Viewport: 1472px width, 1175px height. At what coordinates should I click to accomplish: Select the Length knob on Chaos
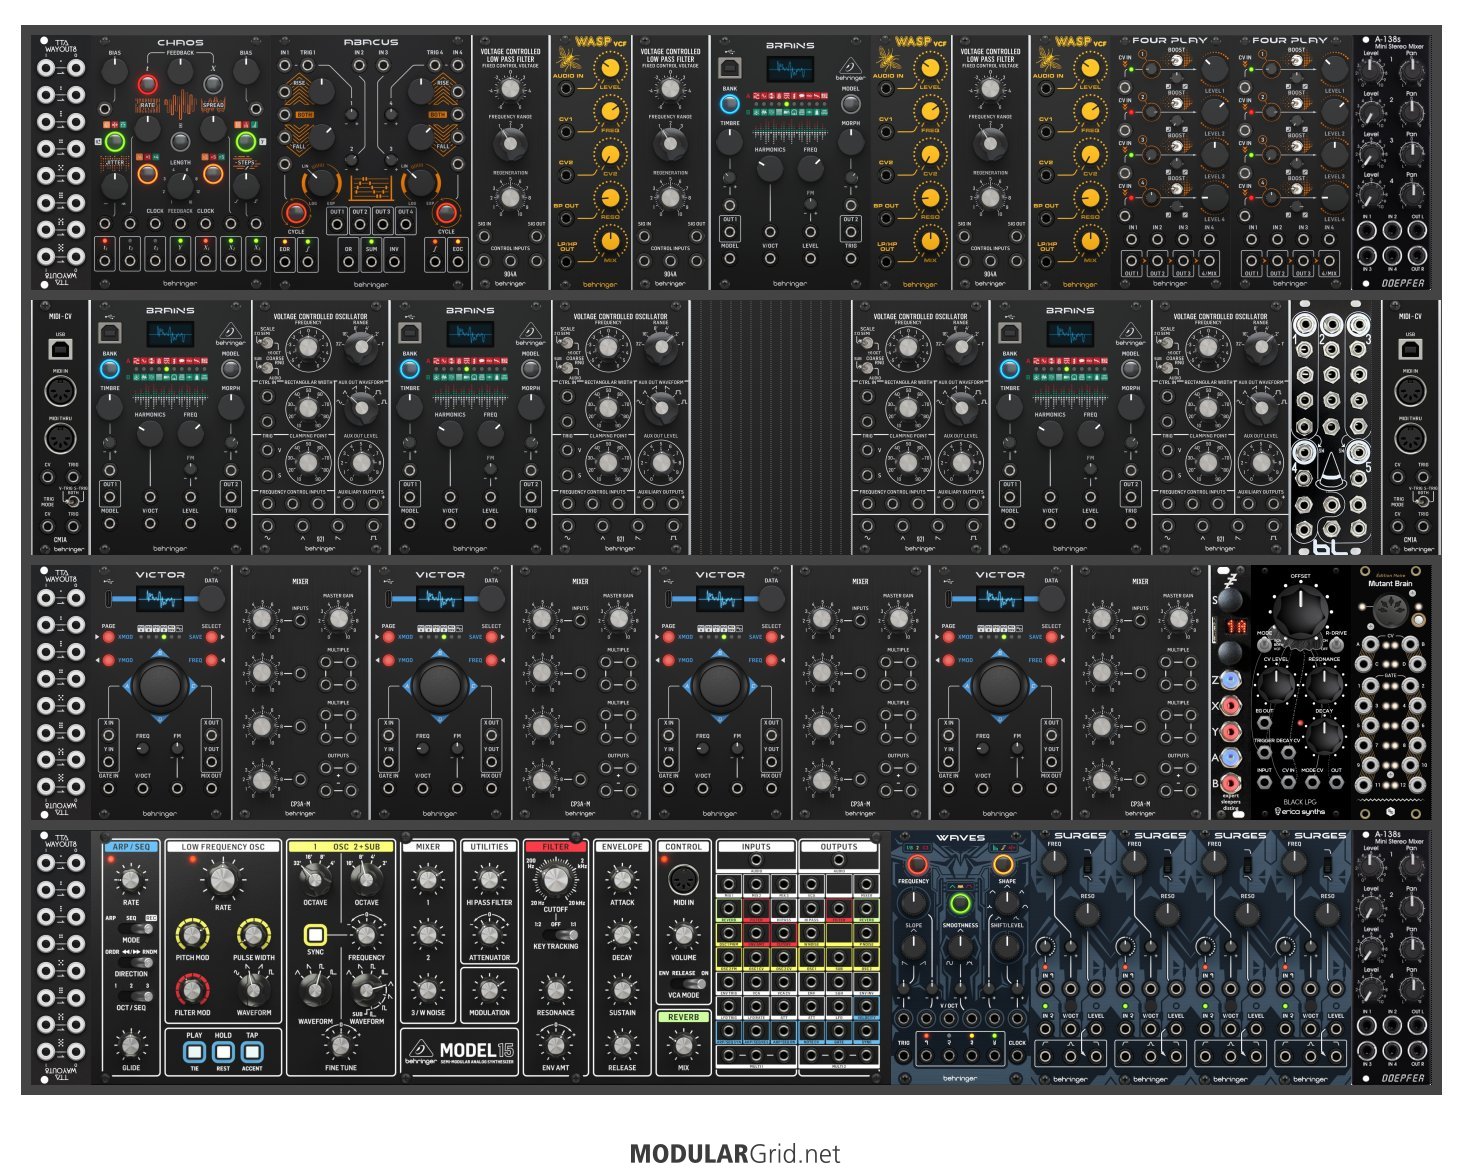pyautogui.click(x=180, y=185)
